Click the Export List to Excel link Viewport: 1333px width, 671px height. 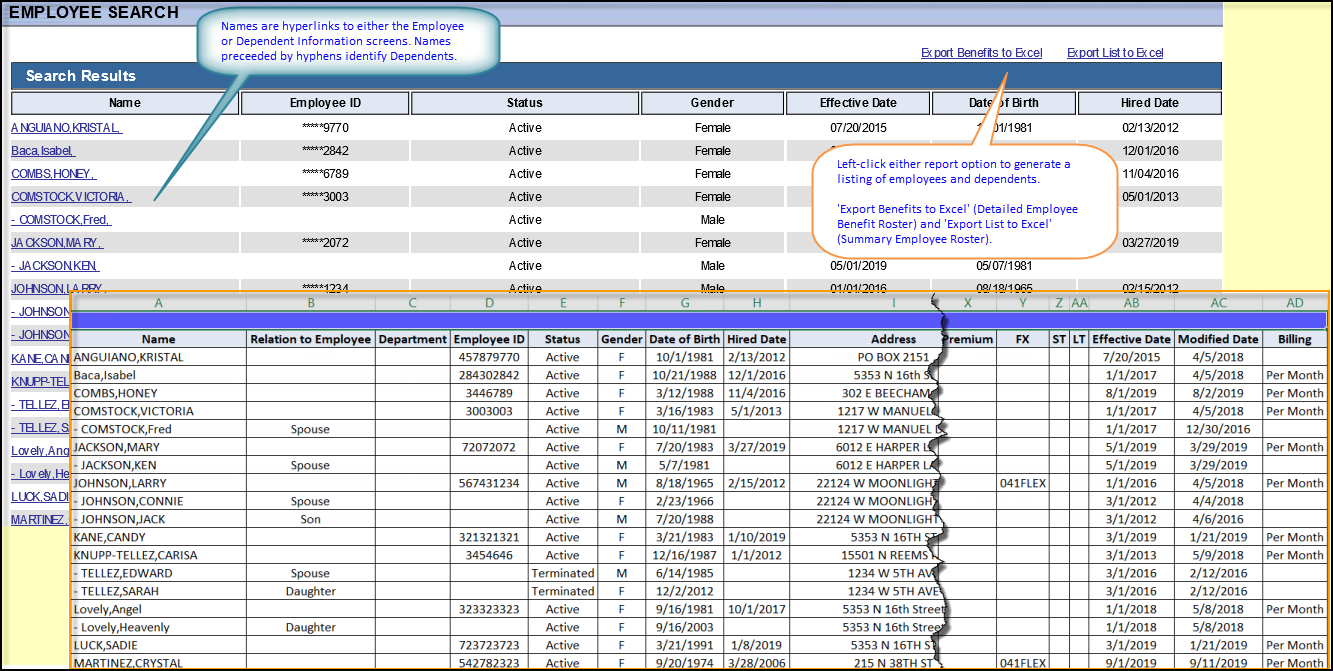point(1115,53)
